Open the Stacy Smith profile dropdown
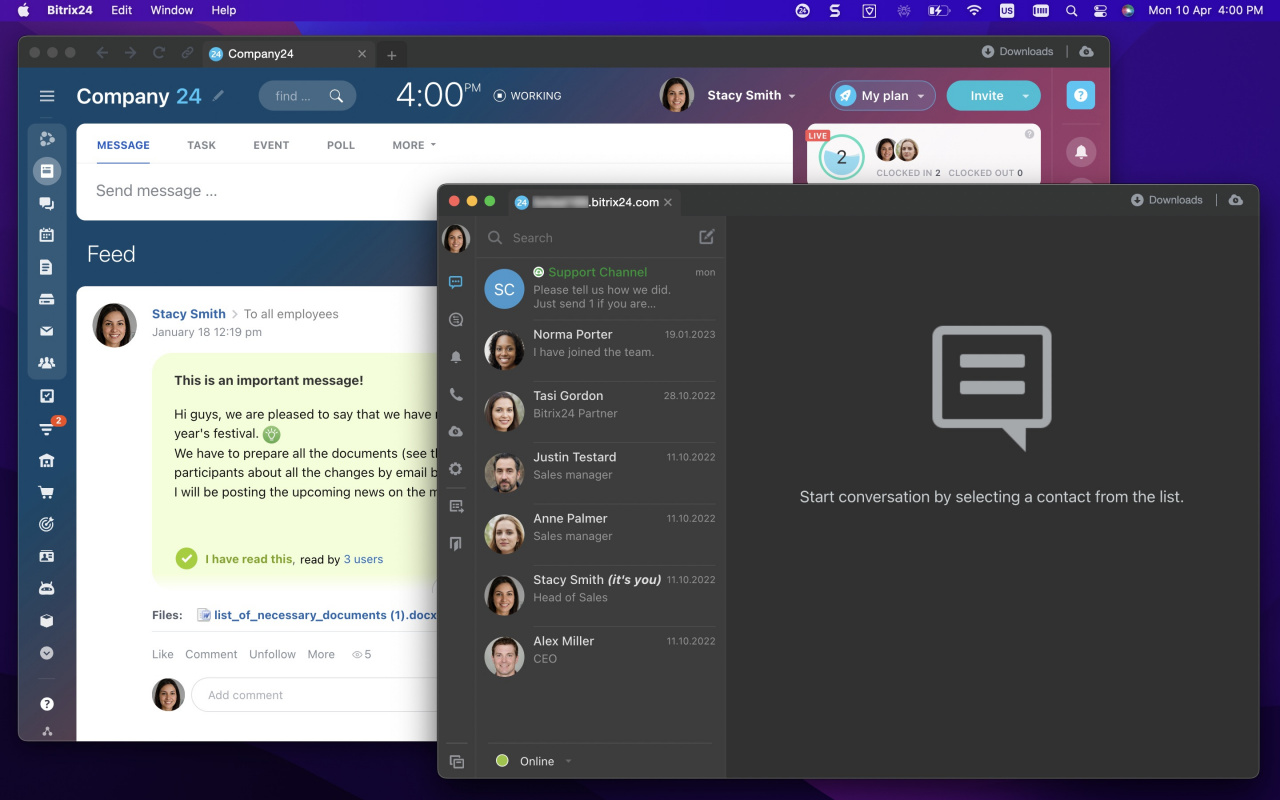This screenshot has height=800, width=1280. pos(751,96)
